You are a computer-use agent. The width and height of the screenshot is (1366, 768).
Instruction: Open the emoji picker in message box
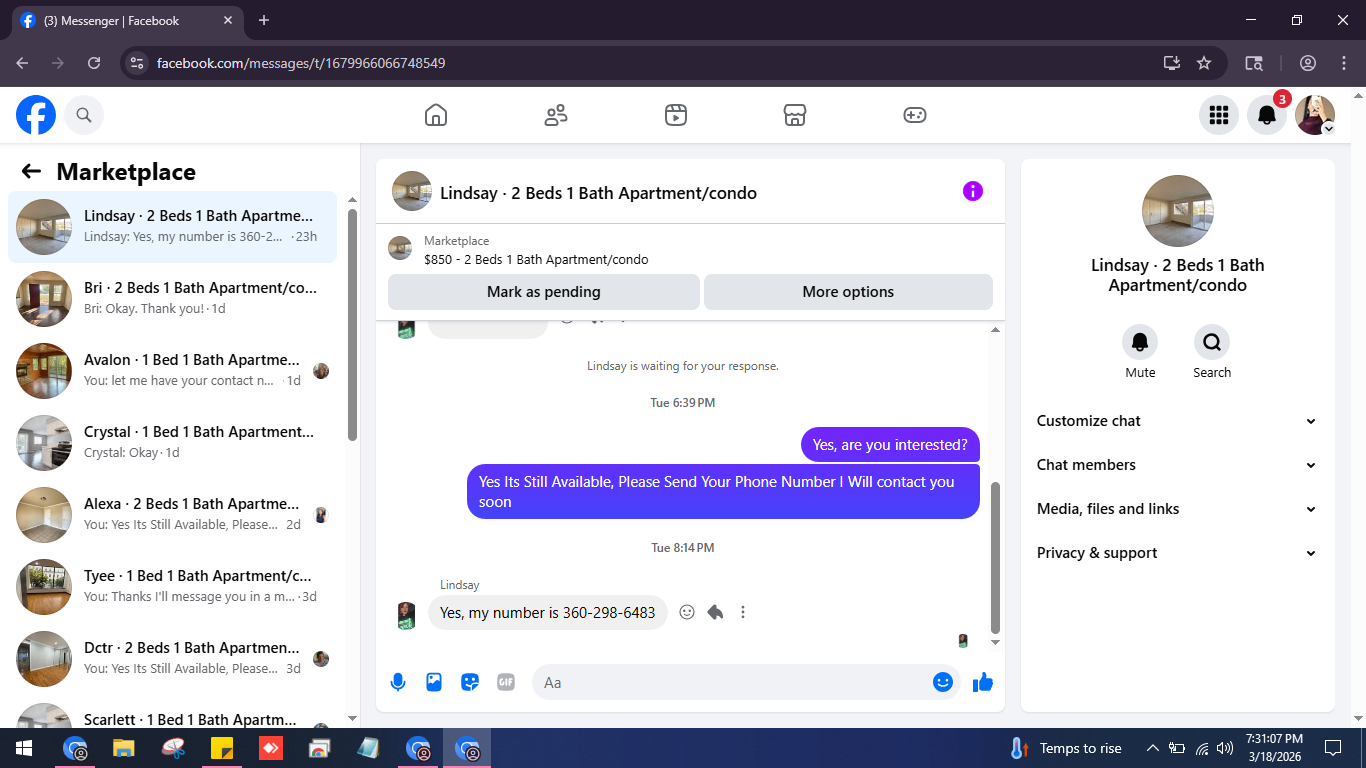point(942,682)
